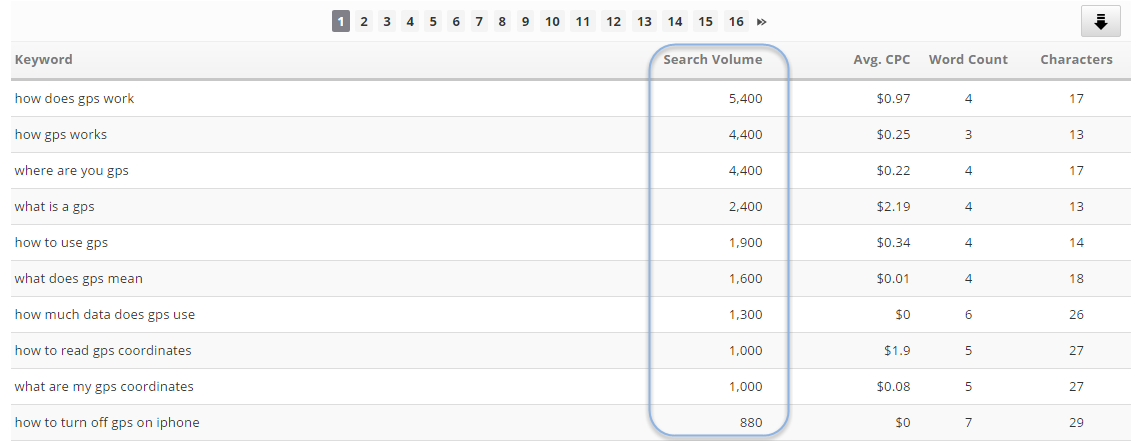Click 'how much data does gps use'
Image resolution: width=1140 pixels, height=441 pixels.
pyautogui.click(x=104, y=314)
